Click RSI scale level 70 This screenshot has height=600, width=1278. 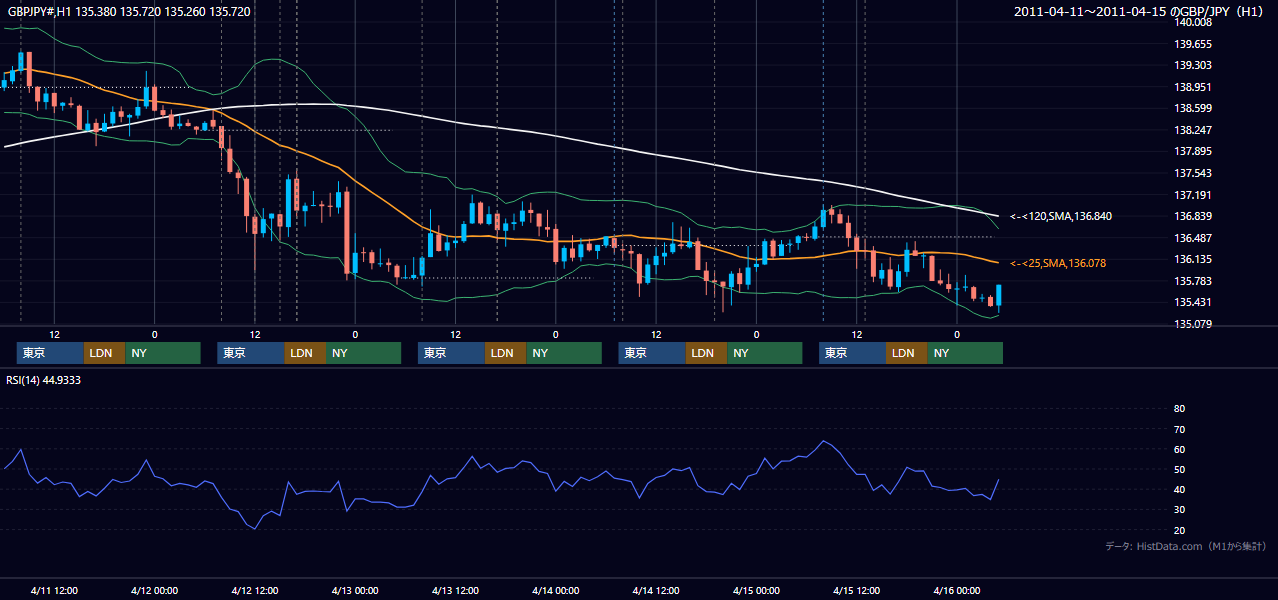[1179, 429]
